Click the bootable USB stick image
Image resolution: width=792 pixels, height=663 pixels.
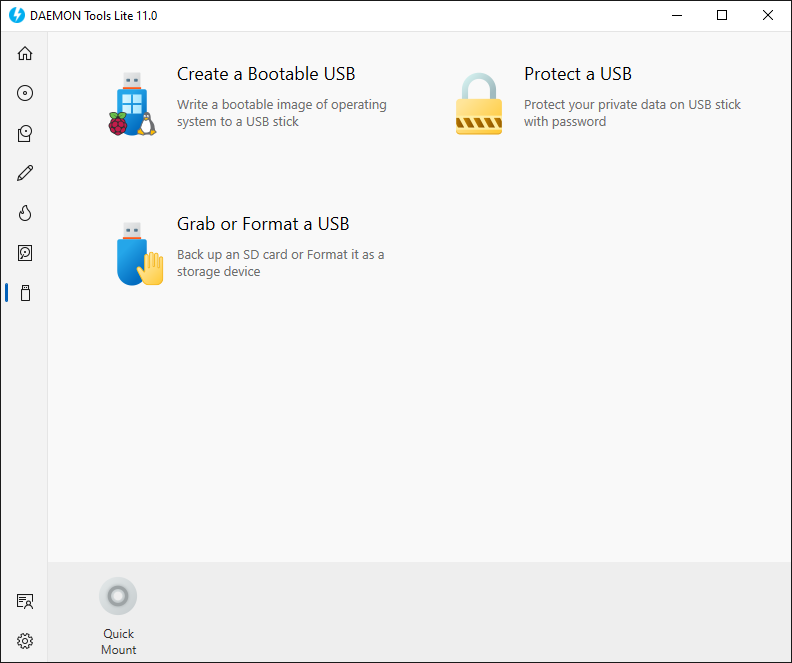(x=132, y=104)
